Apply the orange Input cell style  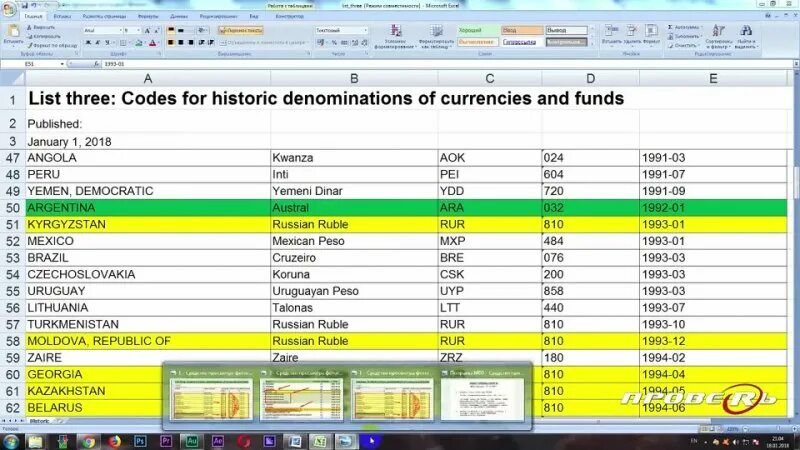point(522,31)
